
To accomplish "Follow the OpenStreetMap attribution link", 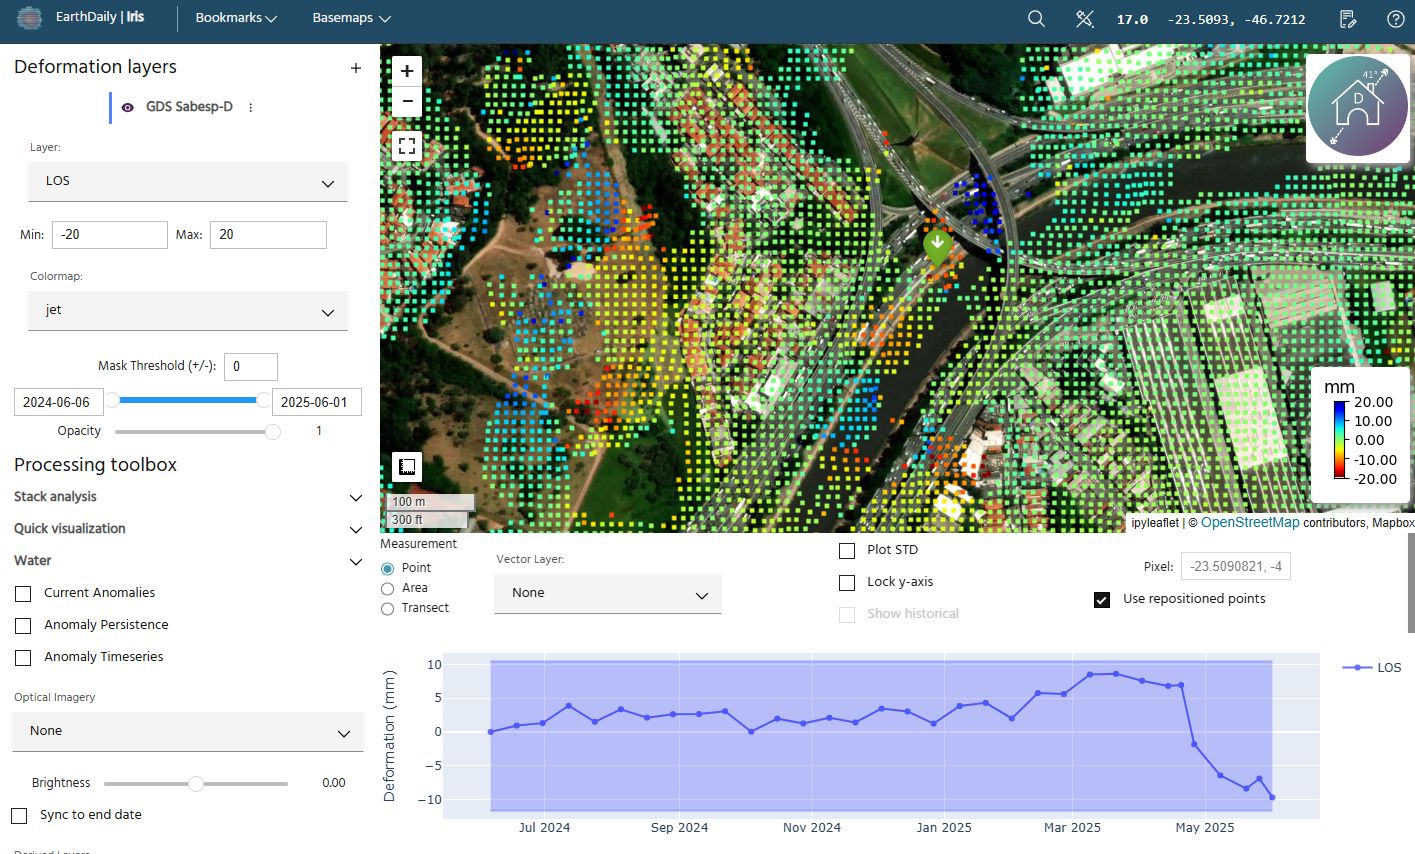I will click(x=1250, y=523).
